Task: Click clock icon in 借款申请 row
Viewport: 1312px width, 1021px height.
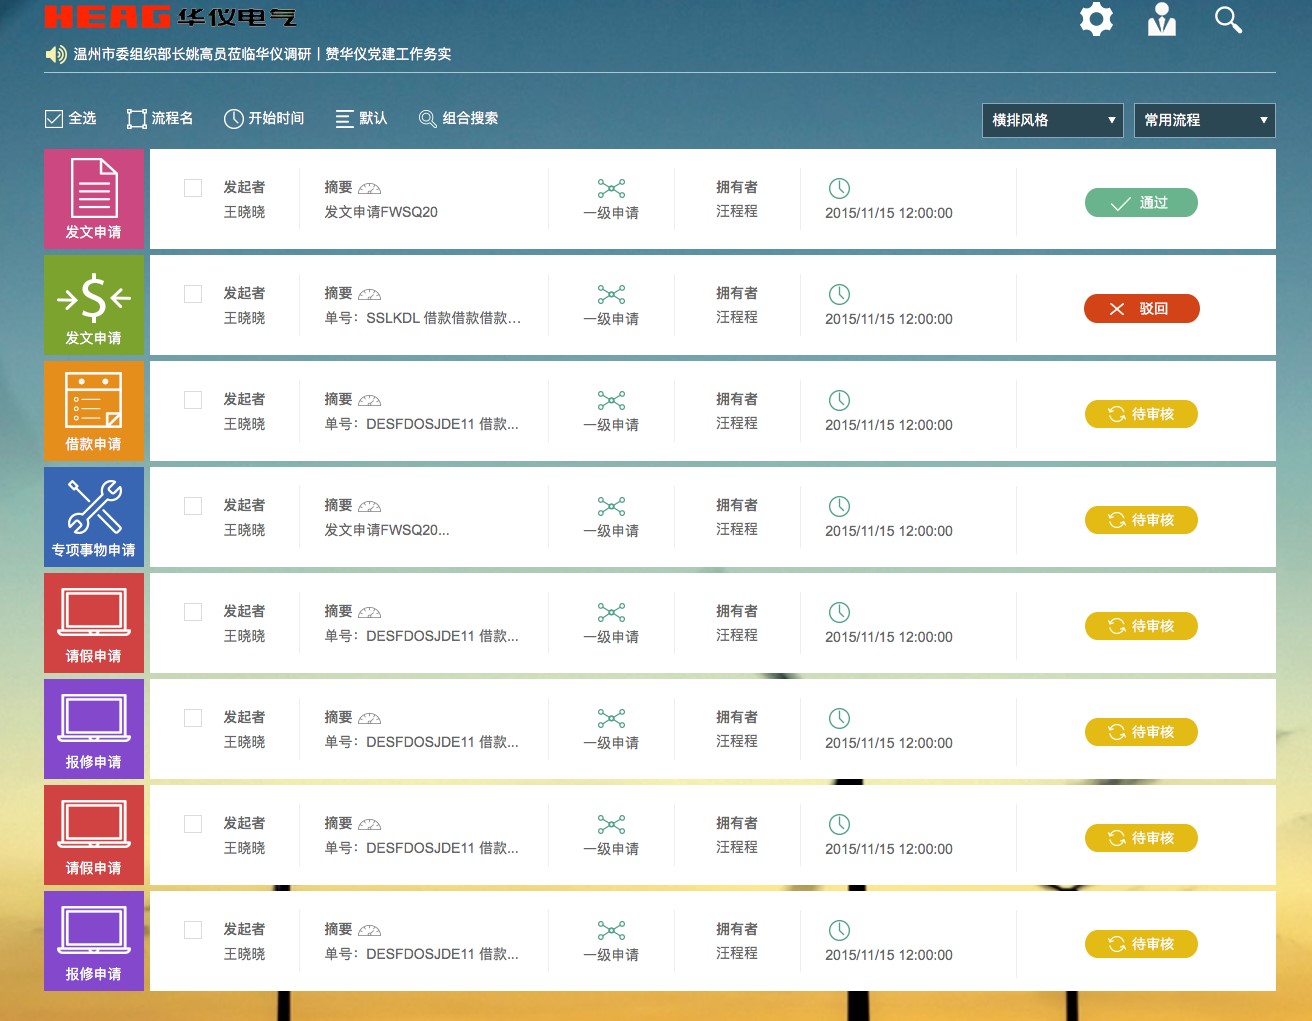Action: pos(839,400)
